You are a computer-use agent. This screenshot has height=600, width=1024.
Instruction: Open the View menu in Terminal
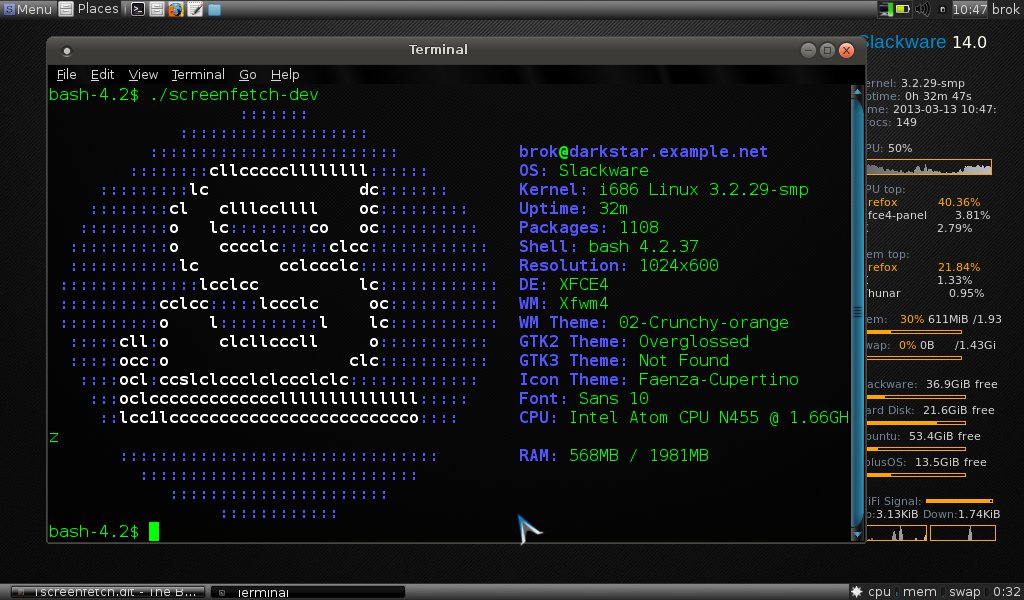tap(143, 74)
